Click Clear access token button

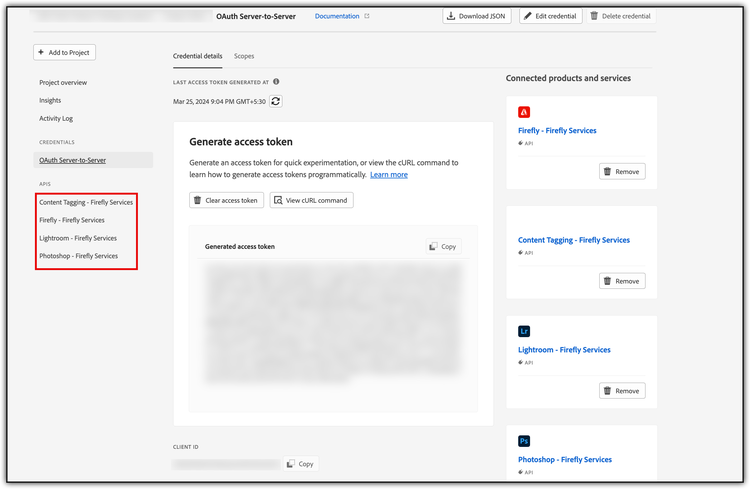point(226,200)
